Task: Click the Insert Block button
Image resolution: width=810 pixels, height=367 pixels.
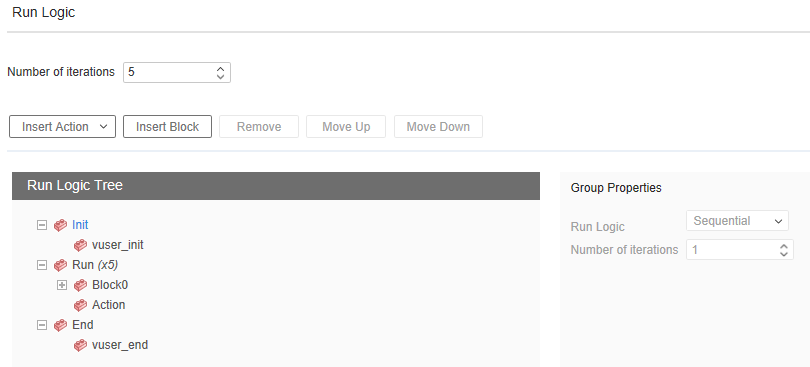Action: point(167,127)
